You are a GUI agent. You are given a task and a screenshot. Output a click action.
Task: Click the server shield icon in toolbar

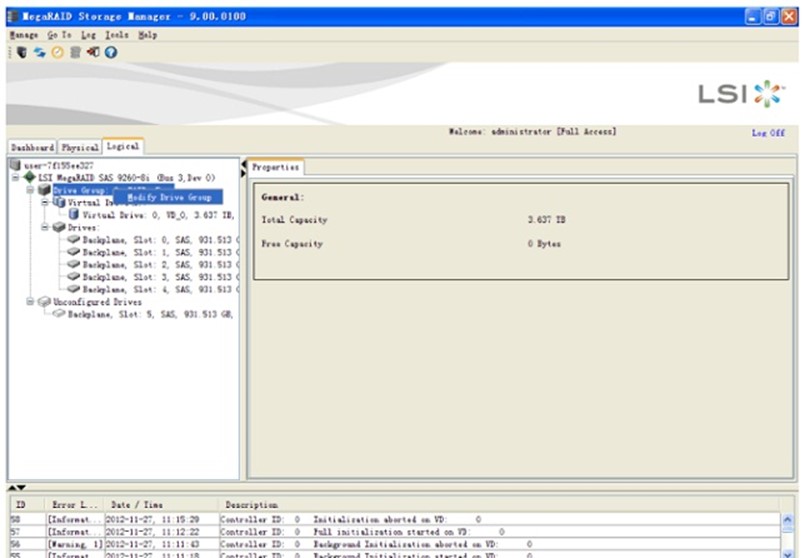[x=22, y=52]
